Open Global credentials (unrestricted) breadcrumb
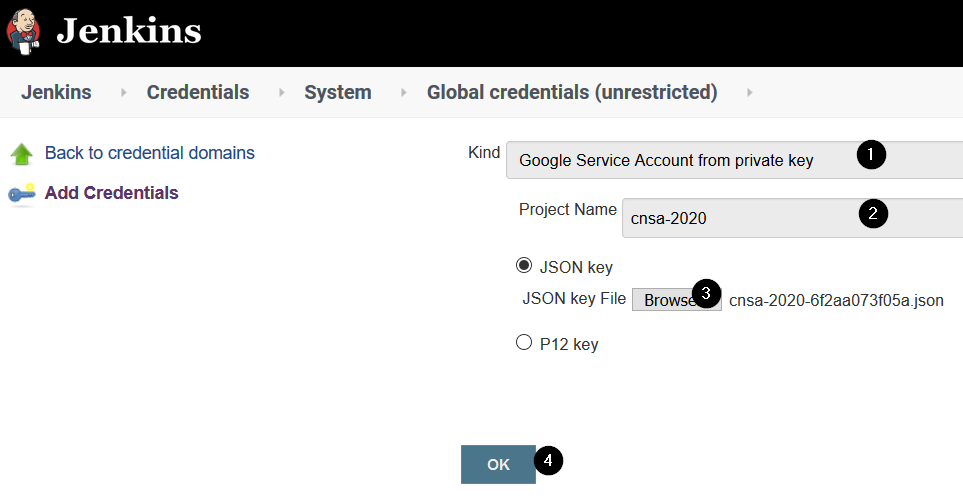Screen dimensions: 963x503 (x=572, y=92)
